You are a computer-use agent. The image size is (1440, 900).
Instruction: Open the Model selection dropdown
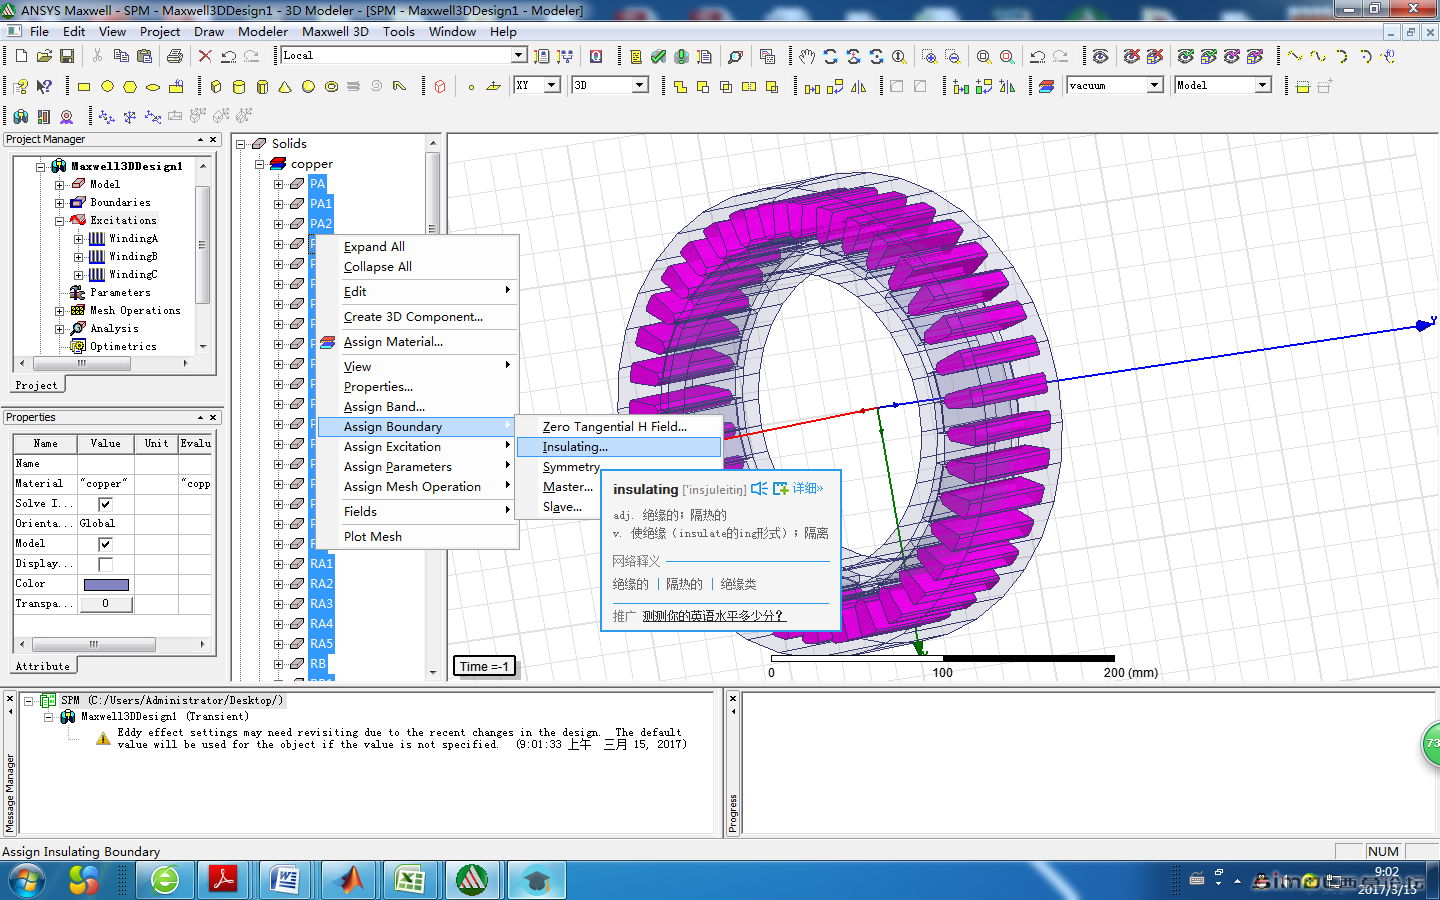[1263, 85]
